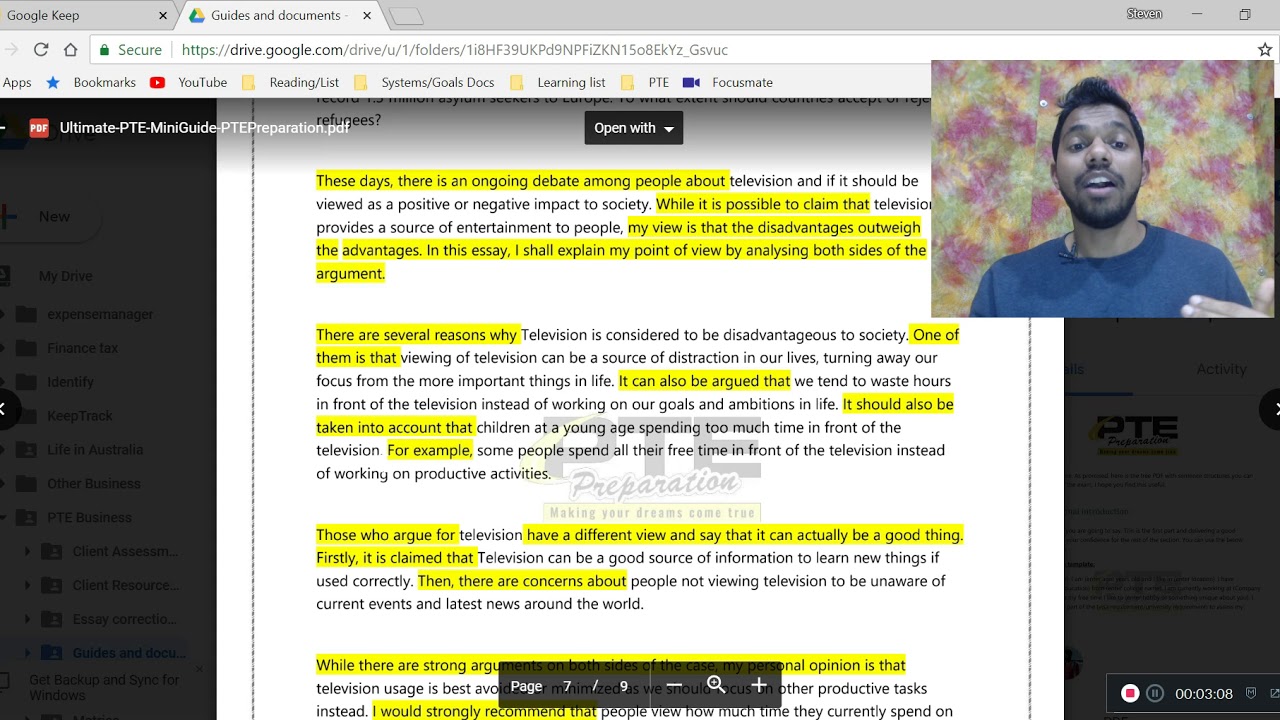1280x720 pixels.
Task: Zoom in on the PDF page
Action: tap(759, 685)
